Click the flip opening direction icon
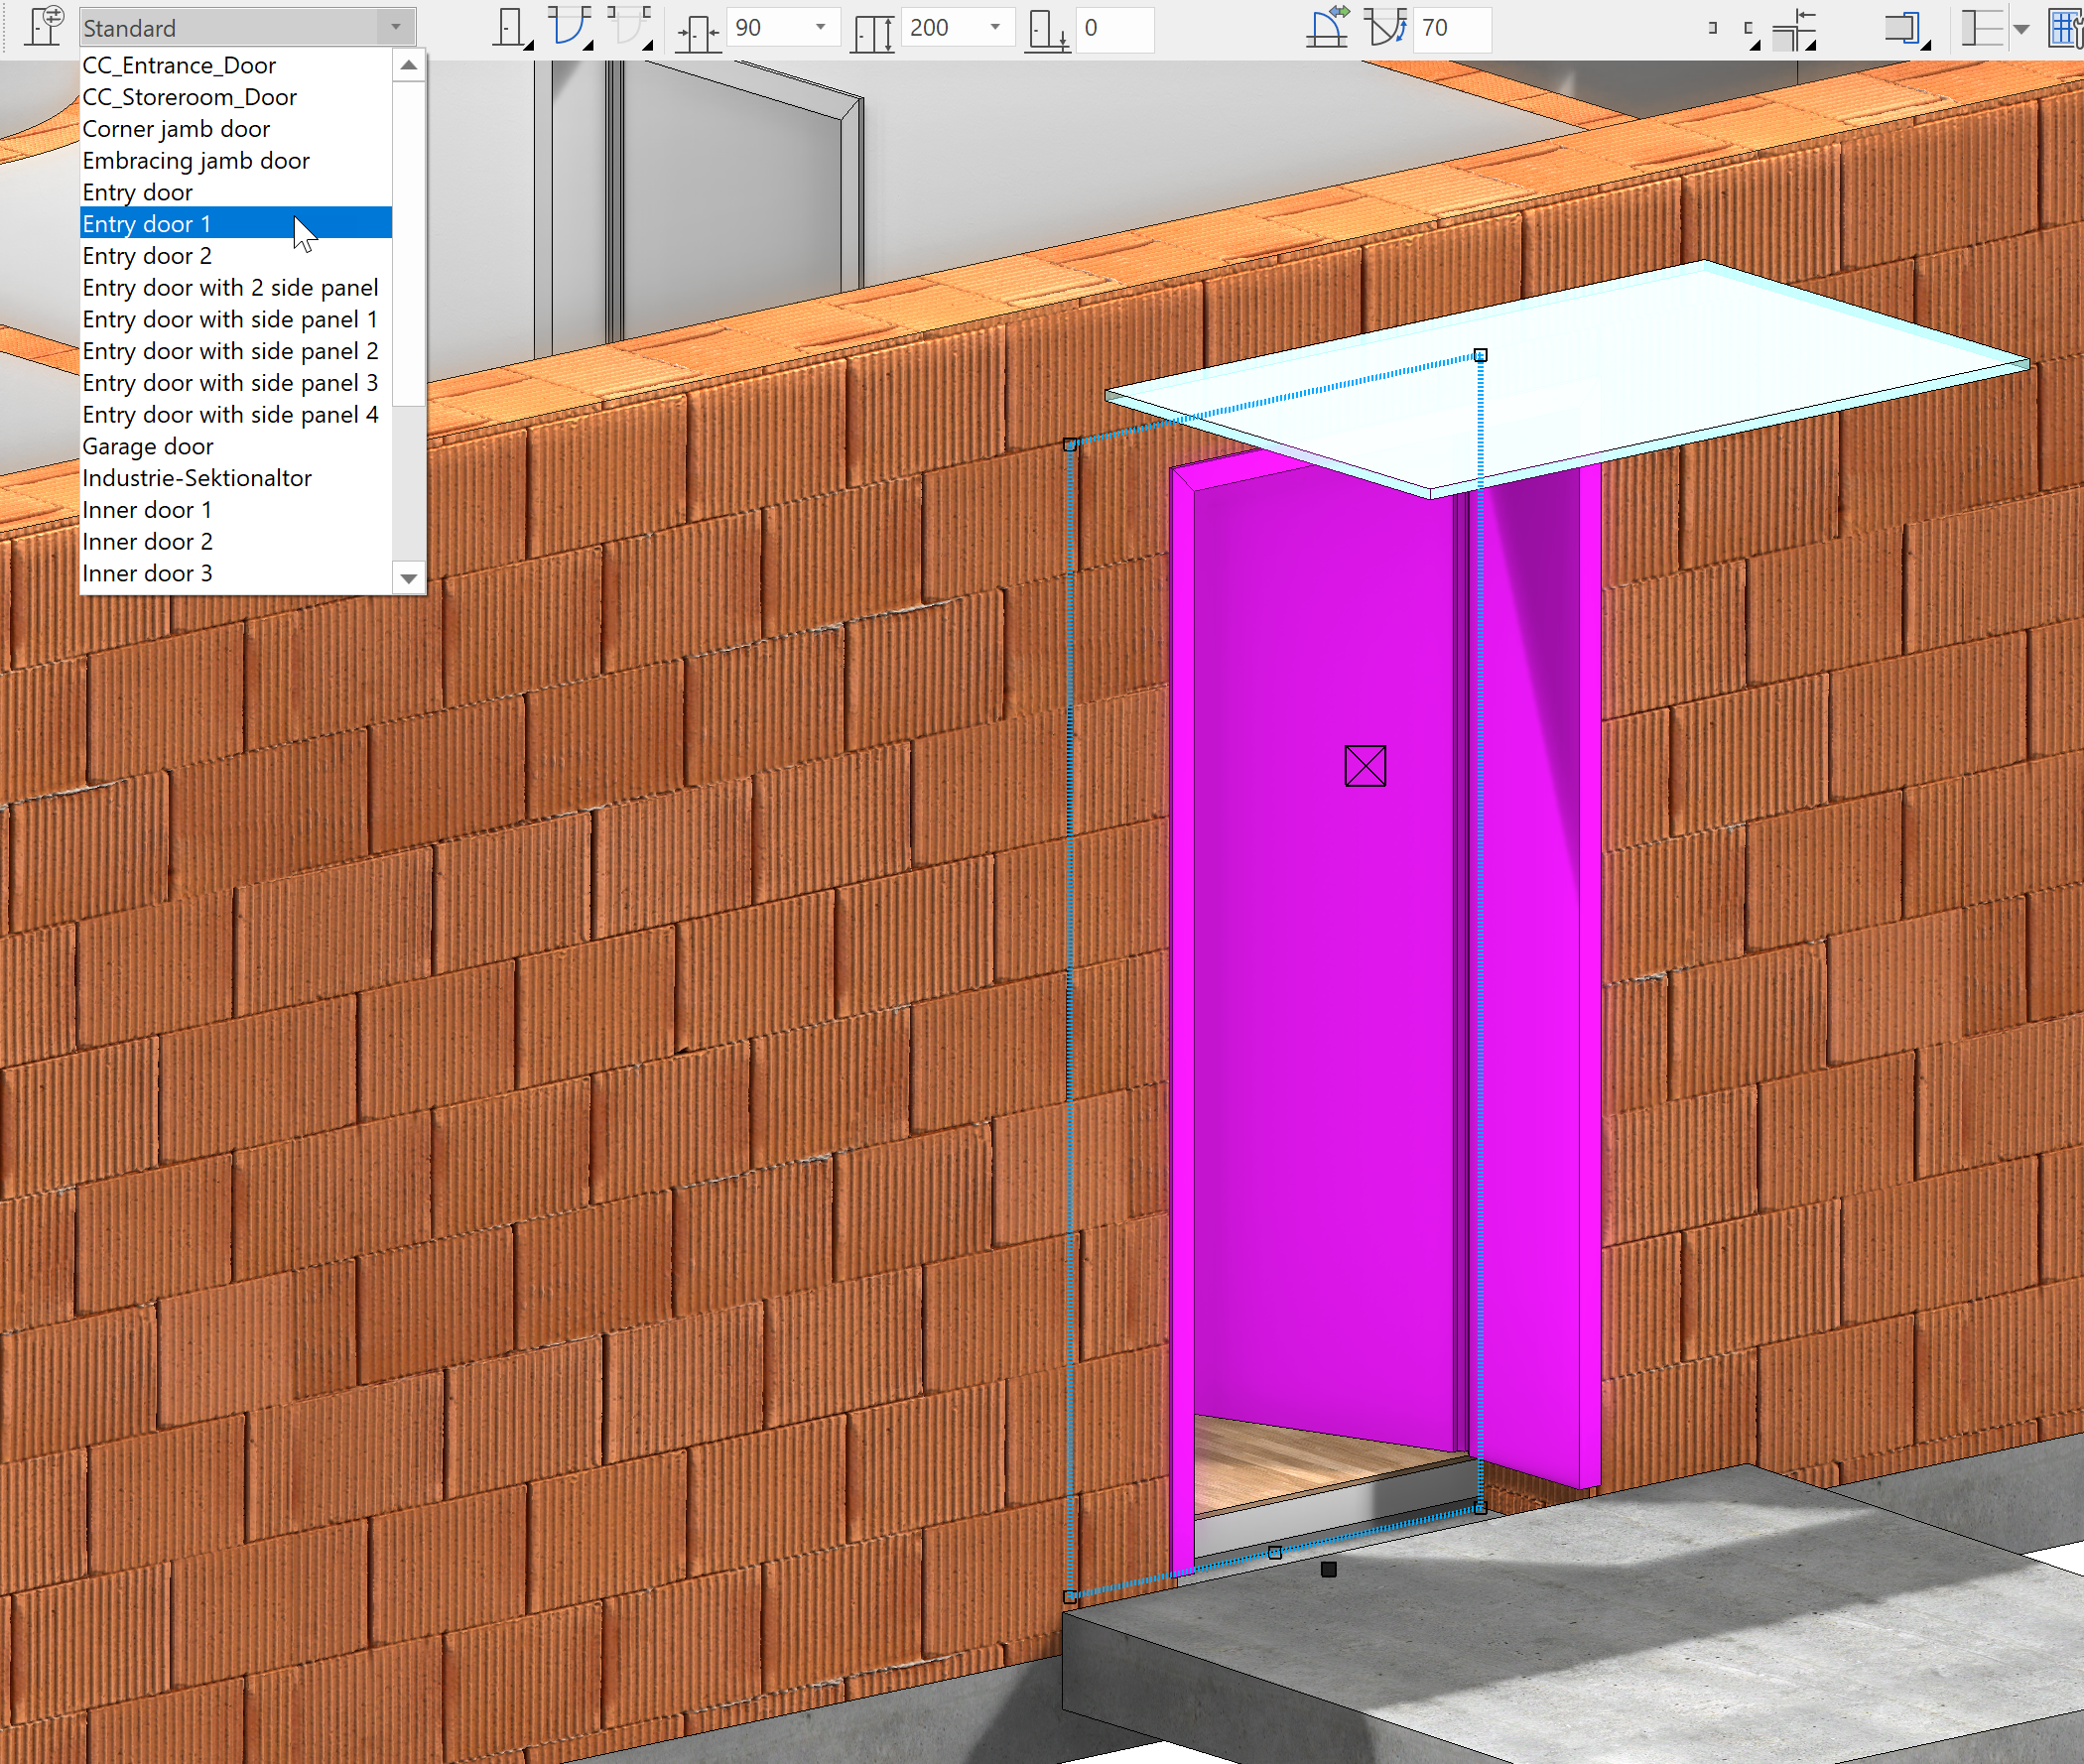 click(x=1330, y=27)
